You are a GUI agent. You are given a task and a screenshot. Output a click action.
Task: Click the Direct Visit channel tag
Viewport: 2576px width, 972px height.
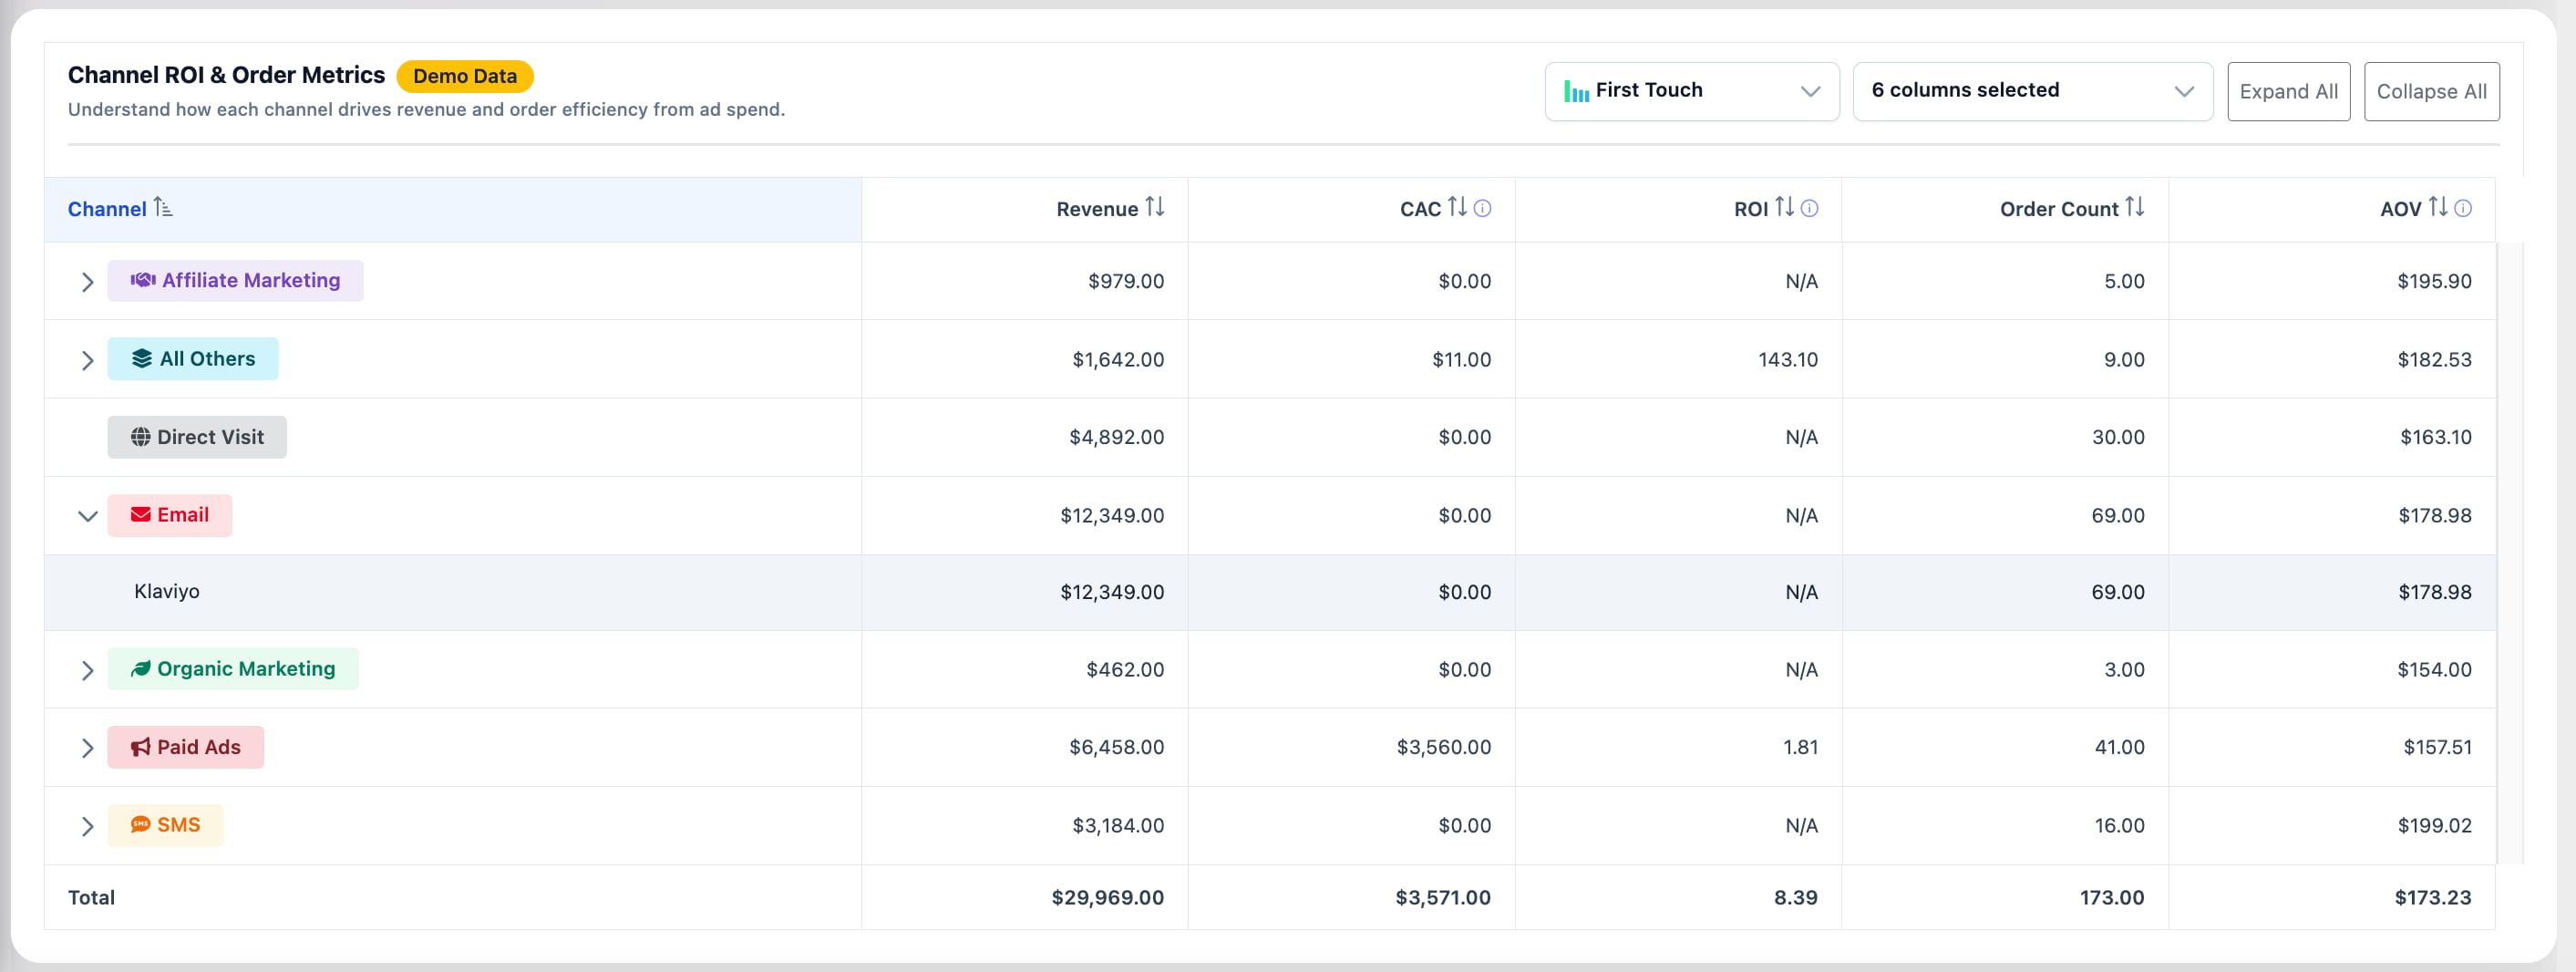click(197, 437)
